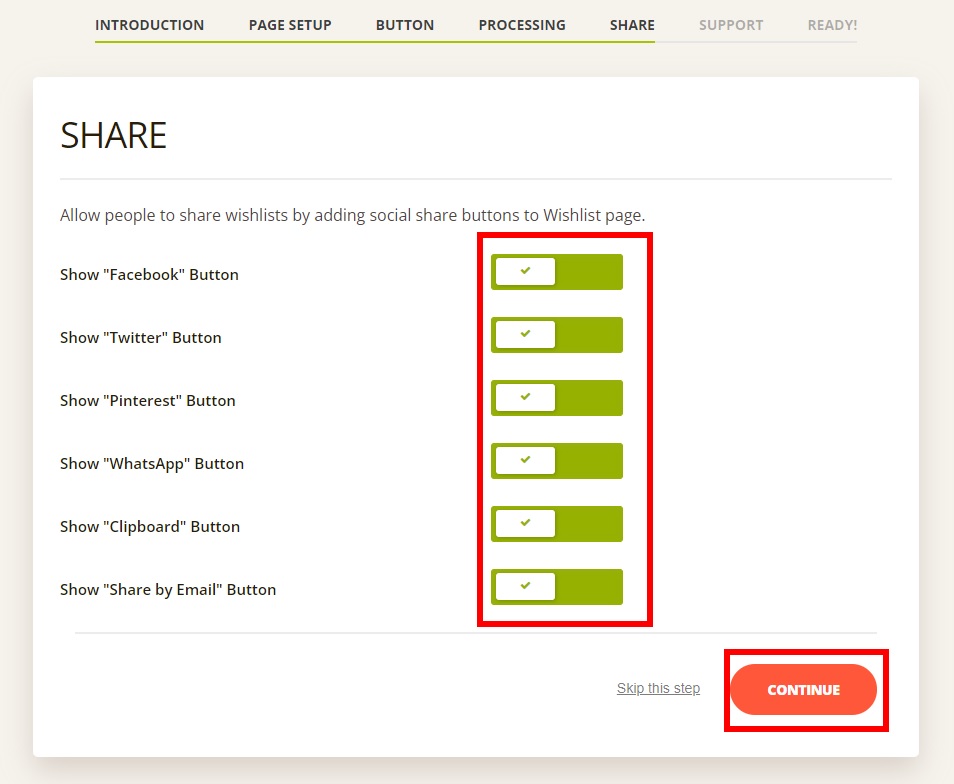The width and height of the screenshot is (954, 784).
Task: Click the Show "Pinterest" Button label
Action: point(148,401)
